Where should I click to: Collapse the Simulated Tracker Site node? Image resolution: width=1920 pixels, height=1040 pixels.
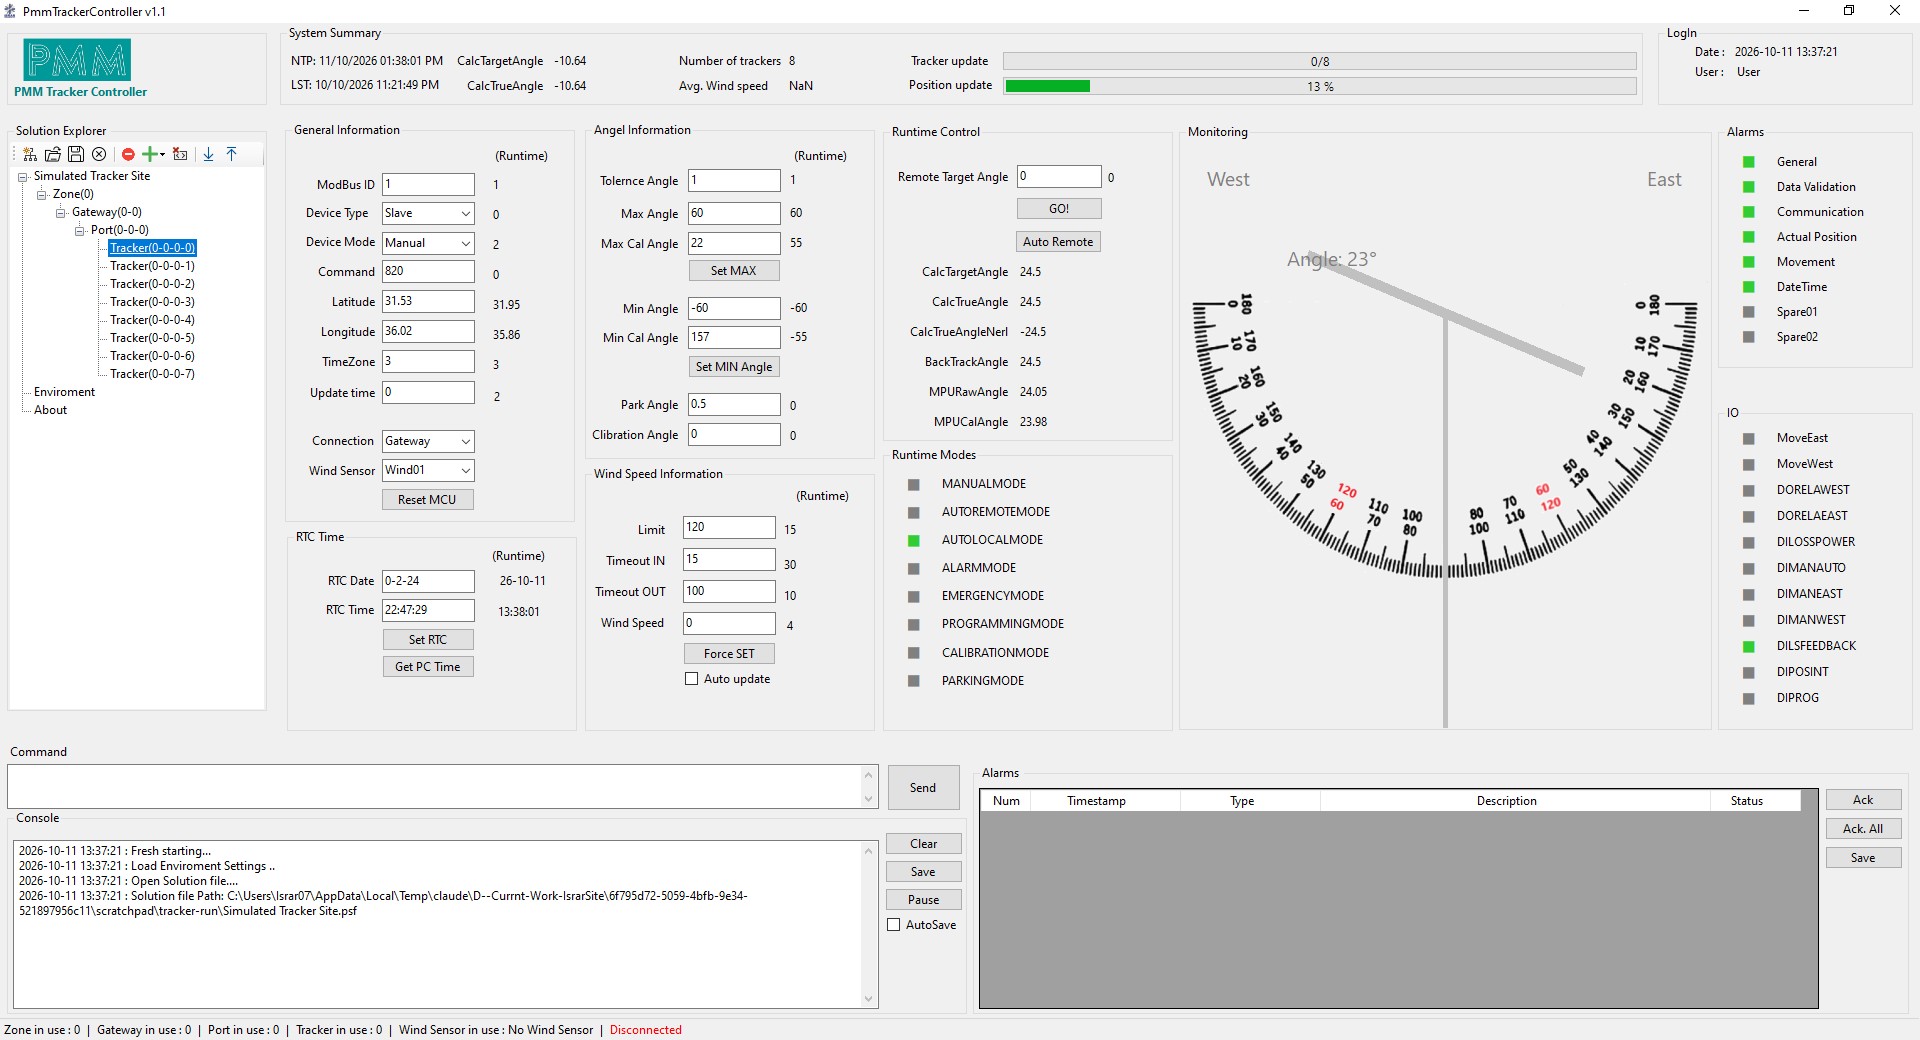pos(22,177)
